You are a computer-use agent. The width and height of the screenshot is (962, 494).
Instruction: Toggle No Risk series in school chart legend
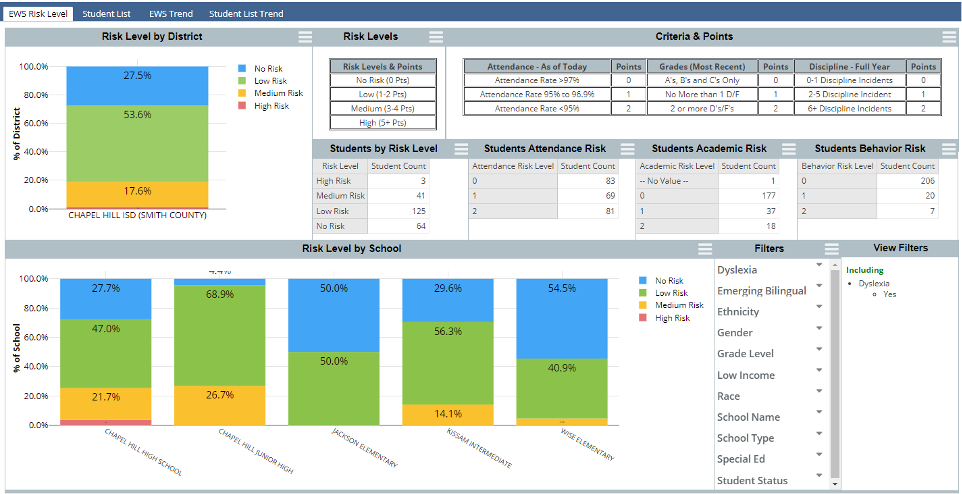[660, 280]
